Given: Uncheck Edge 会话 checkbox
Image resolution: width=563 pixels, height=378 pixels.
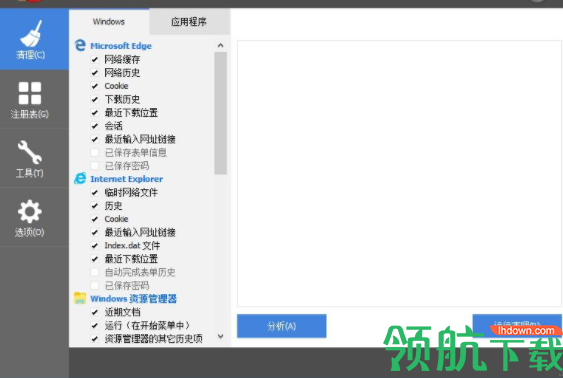Looking at the screenshot, I should [95, 126].
